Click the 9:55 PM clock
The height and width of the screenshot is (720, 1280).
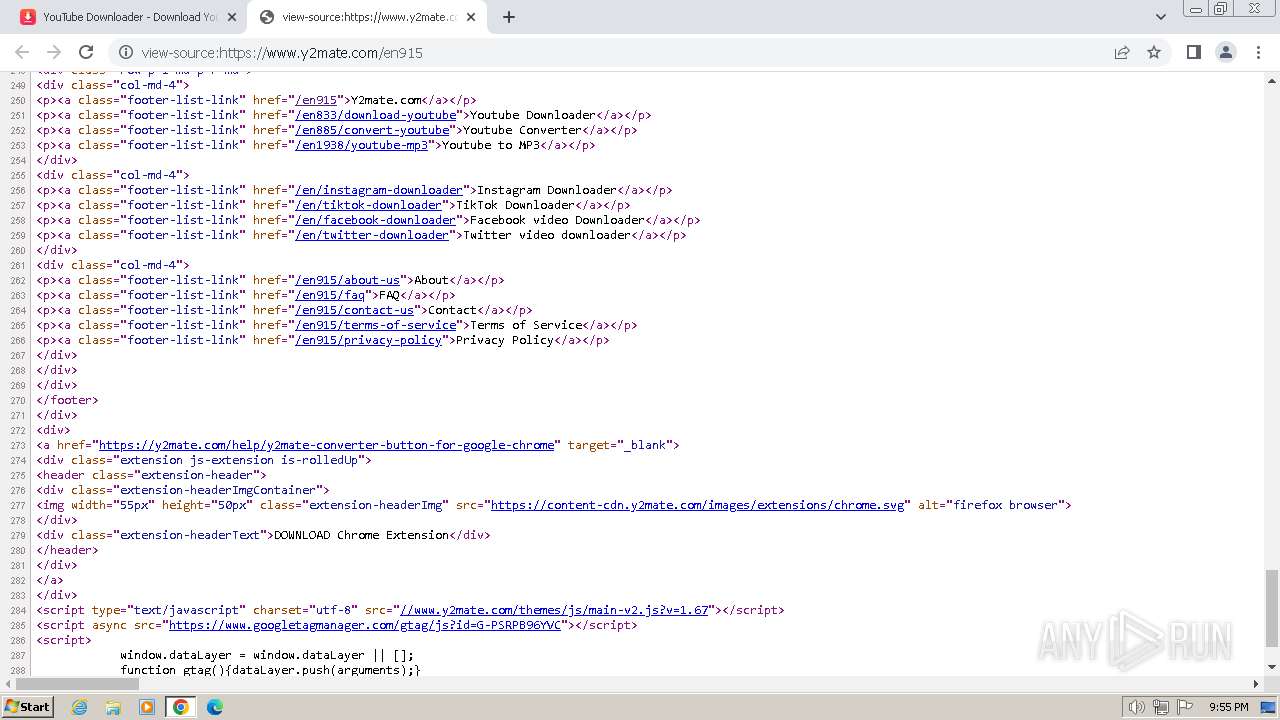[1229, 707]
